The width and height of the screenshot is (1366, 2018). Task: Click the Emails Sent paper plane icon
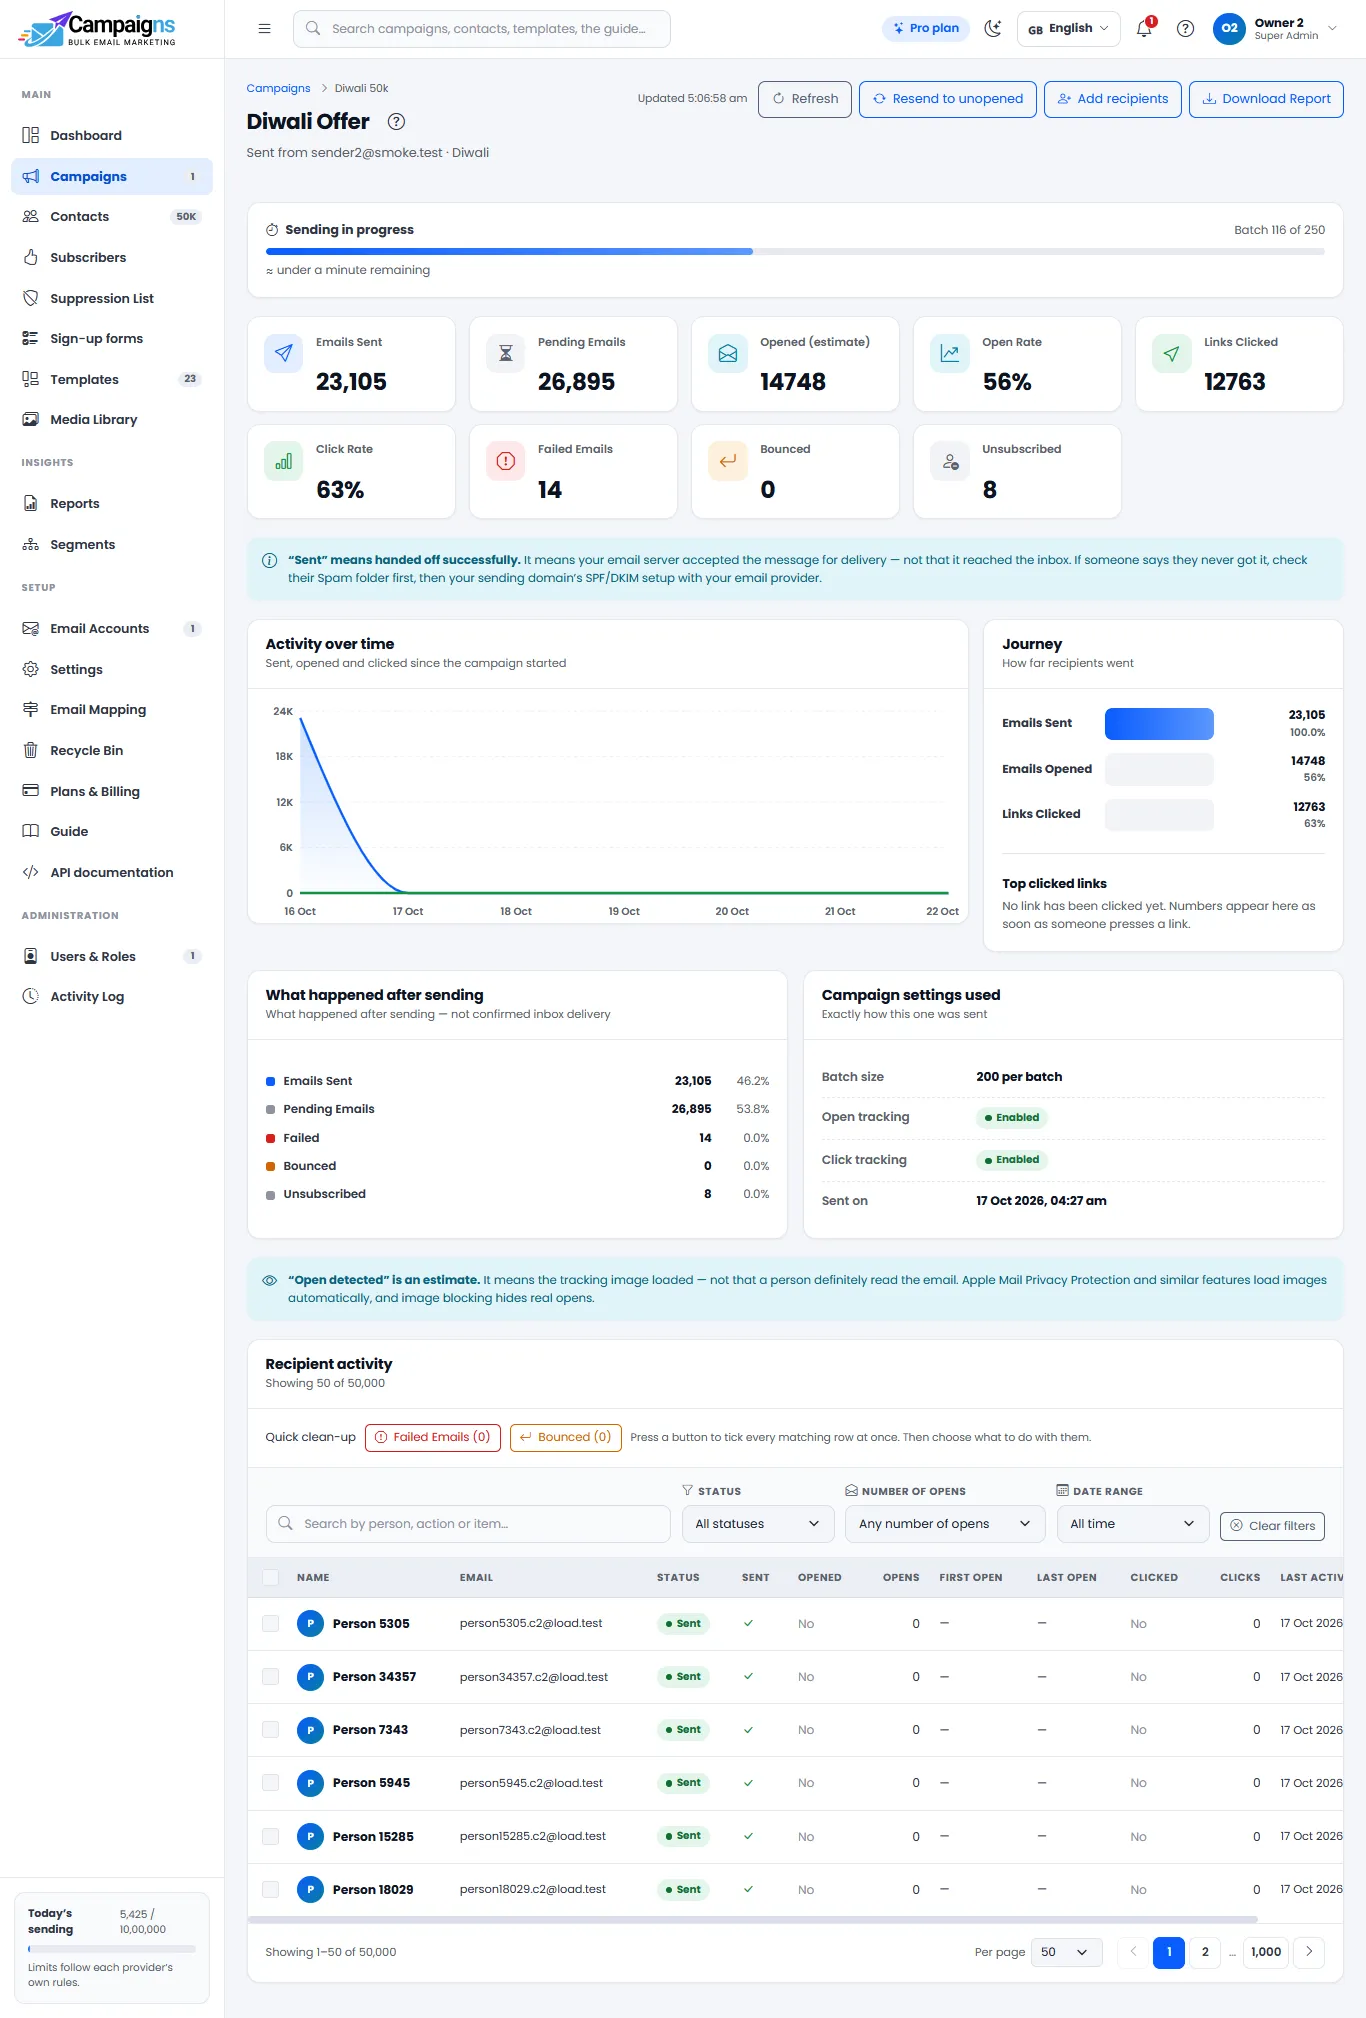[284, 353]
